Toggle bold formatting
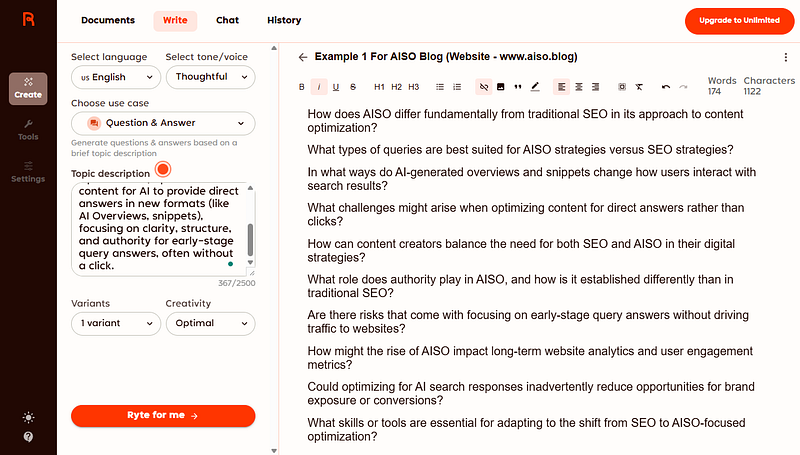 click(302, 87)
